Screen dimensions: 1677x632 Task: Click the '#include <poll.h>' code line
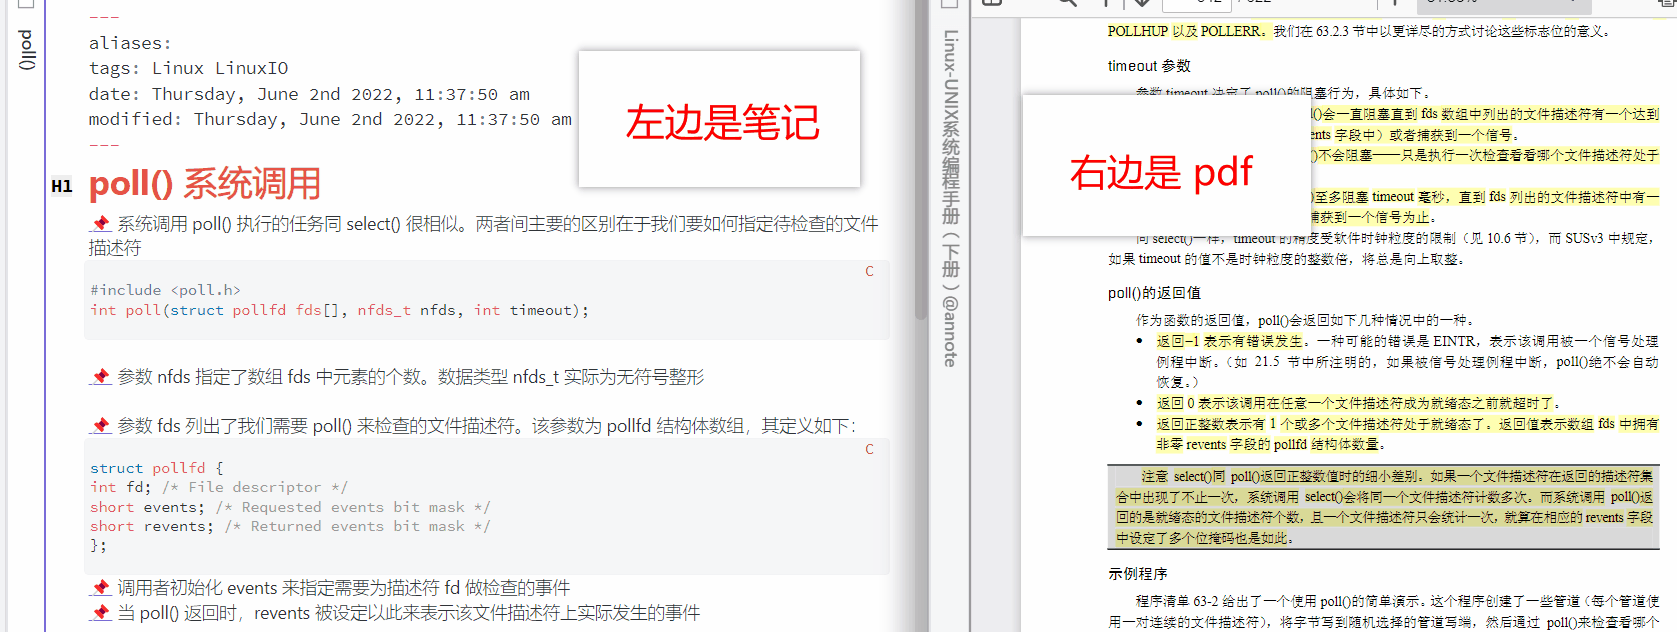pyautogui.click(x=166, y=290)
